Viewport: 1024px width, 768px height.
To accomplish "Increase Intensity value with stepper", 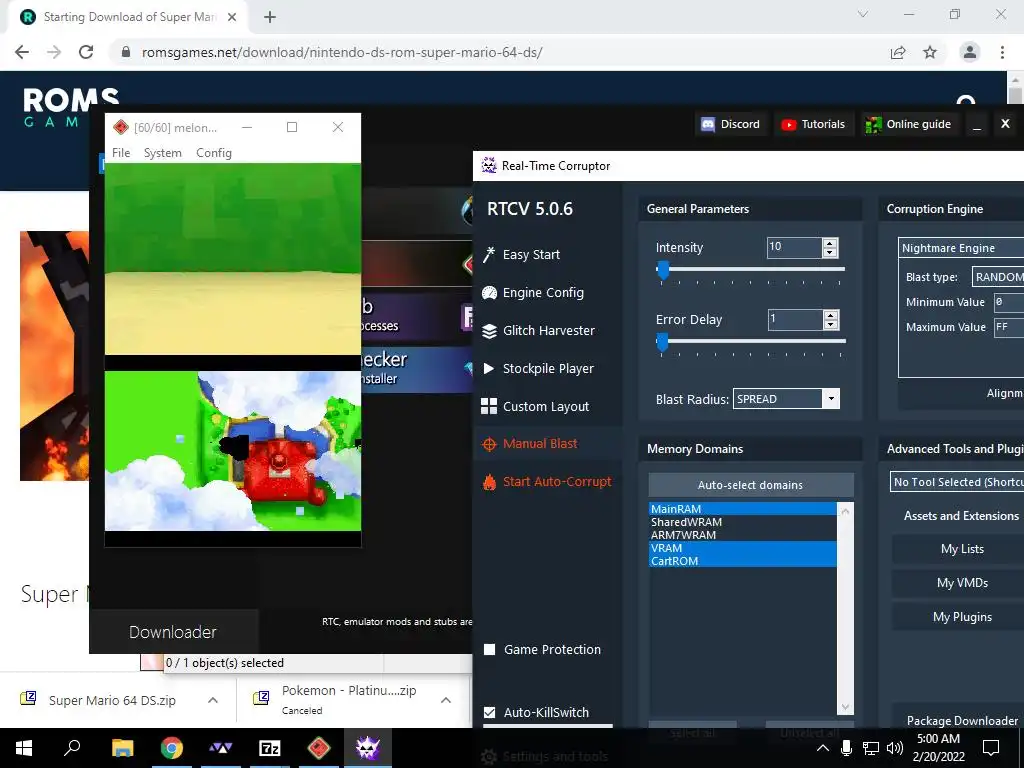I will click(830, 243).
